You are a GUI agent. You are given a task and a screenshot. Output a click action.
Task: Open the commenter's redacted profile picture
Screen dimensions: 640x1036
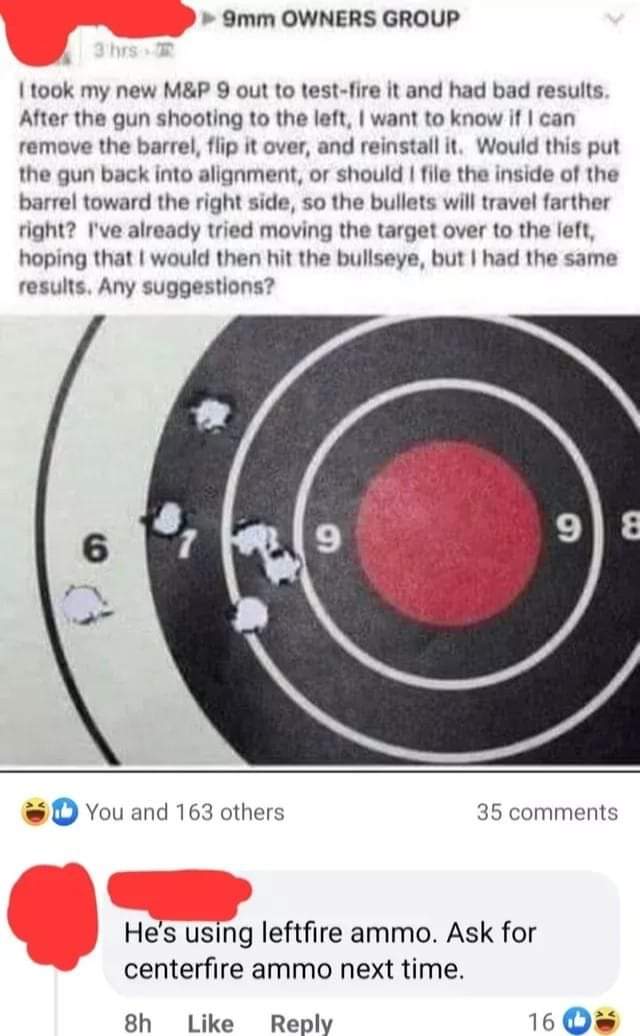[52, 917]
